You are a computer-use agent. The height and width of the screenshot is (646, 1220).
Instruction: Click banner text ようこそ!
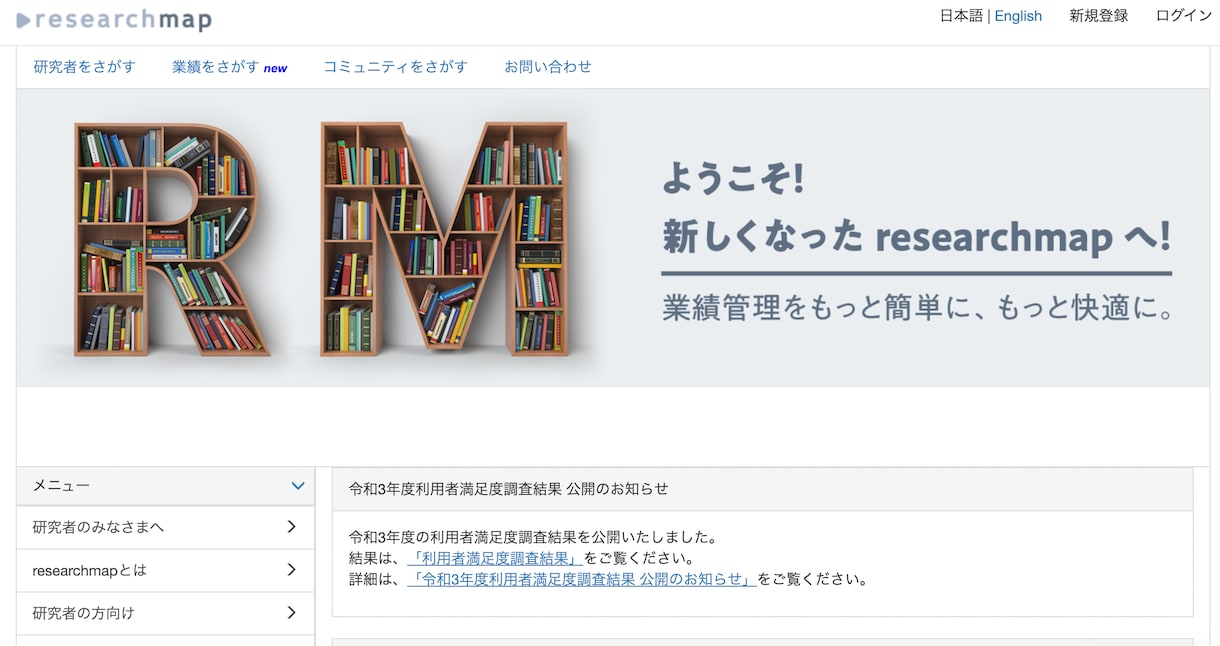[732, 179]
